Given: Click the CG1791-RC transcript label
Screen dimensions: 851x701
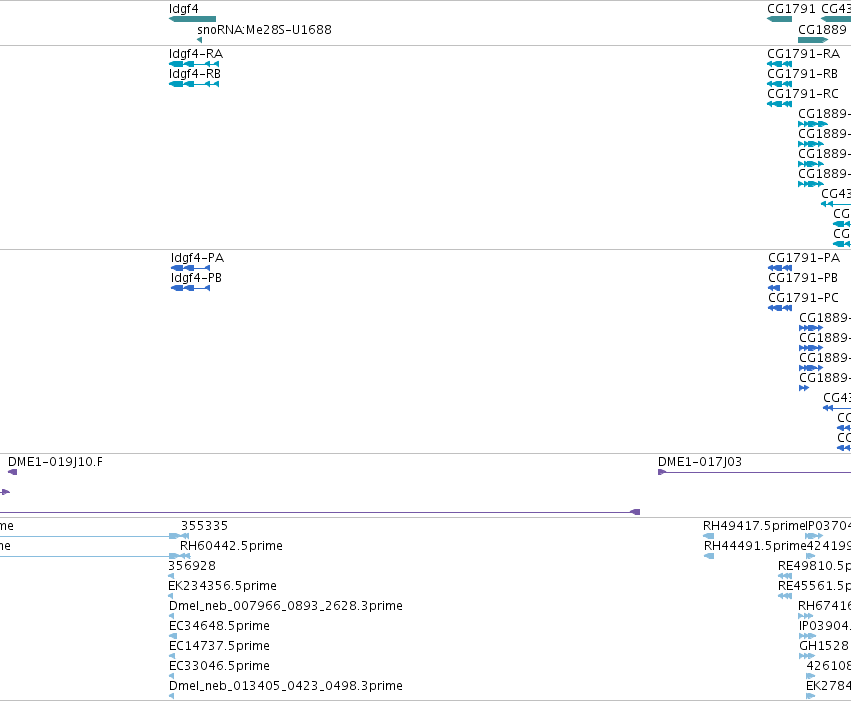Looking at the screenshot, I should tap(803, 94).
